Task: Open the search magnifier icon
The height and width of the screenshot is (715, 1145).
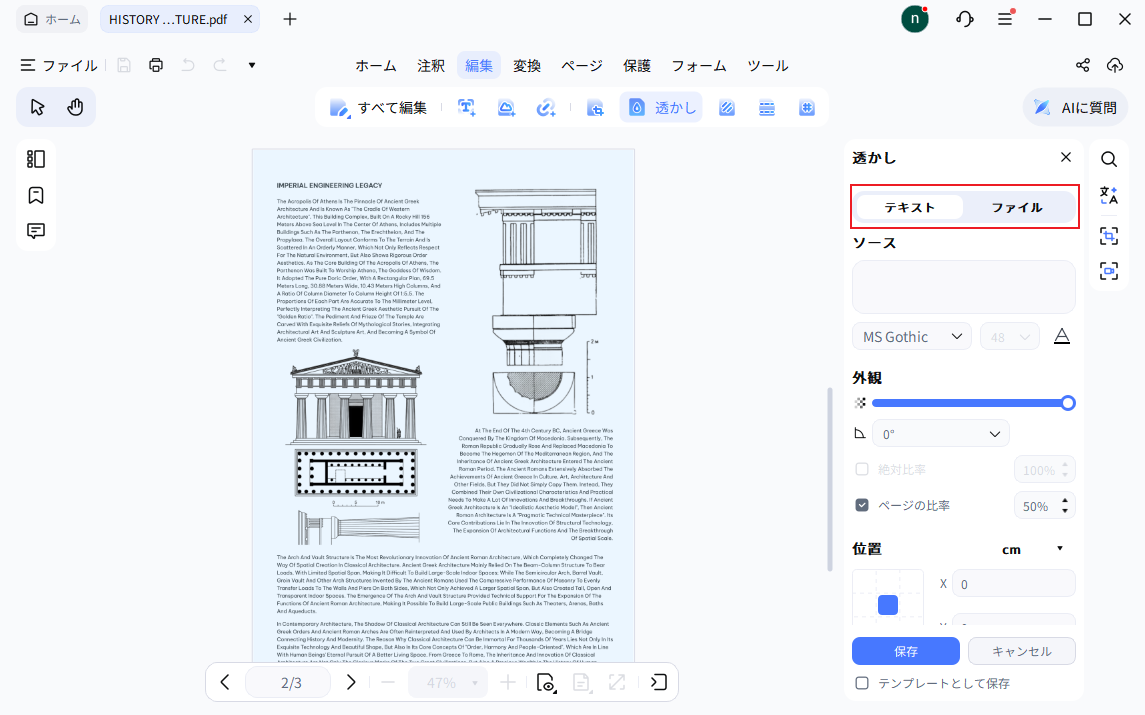Action: [x=1108, y=159]
